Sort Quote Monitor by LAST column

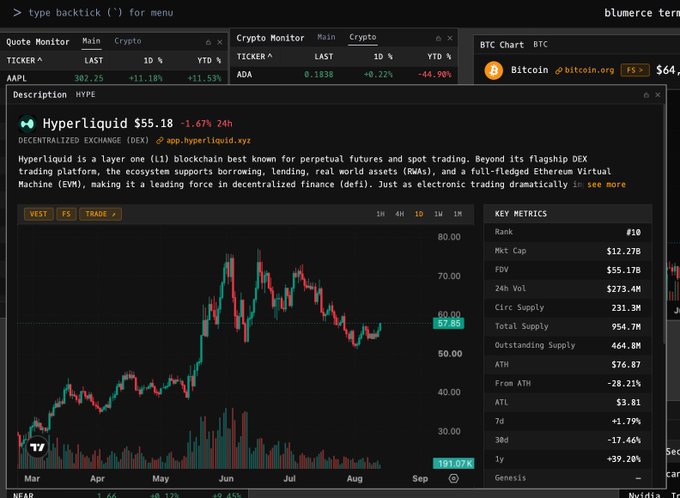coord(94,60)
